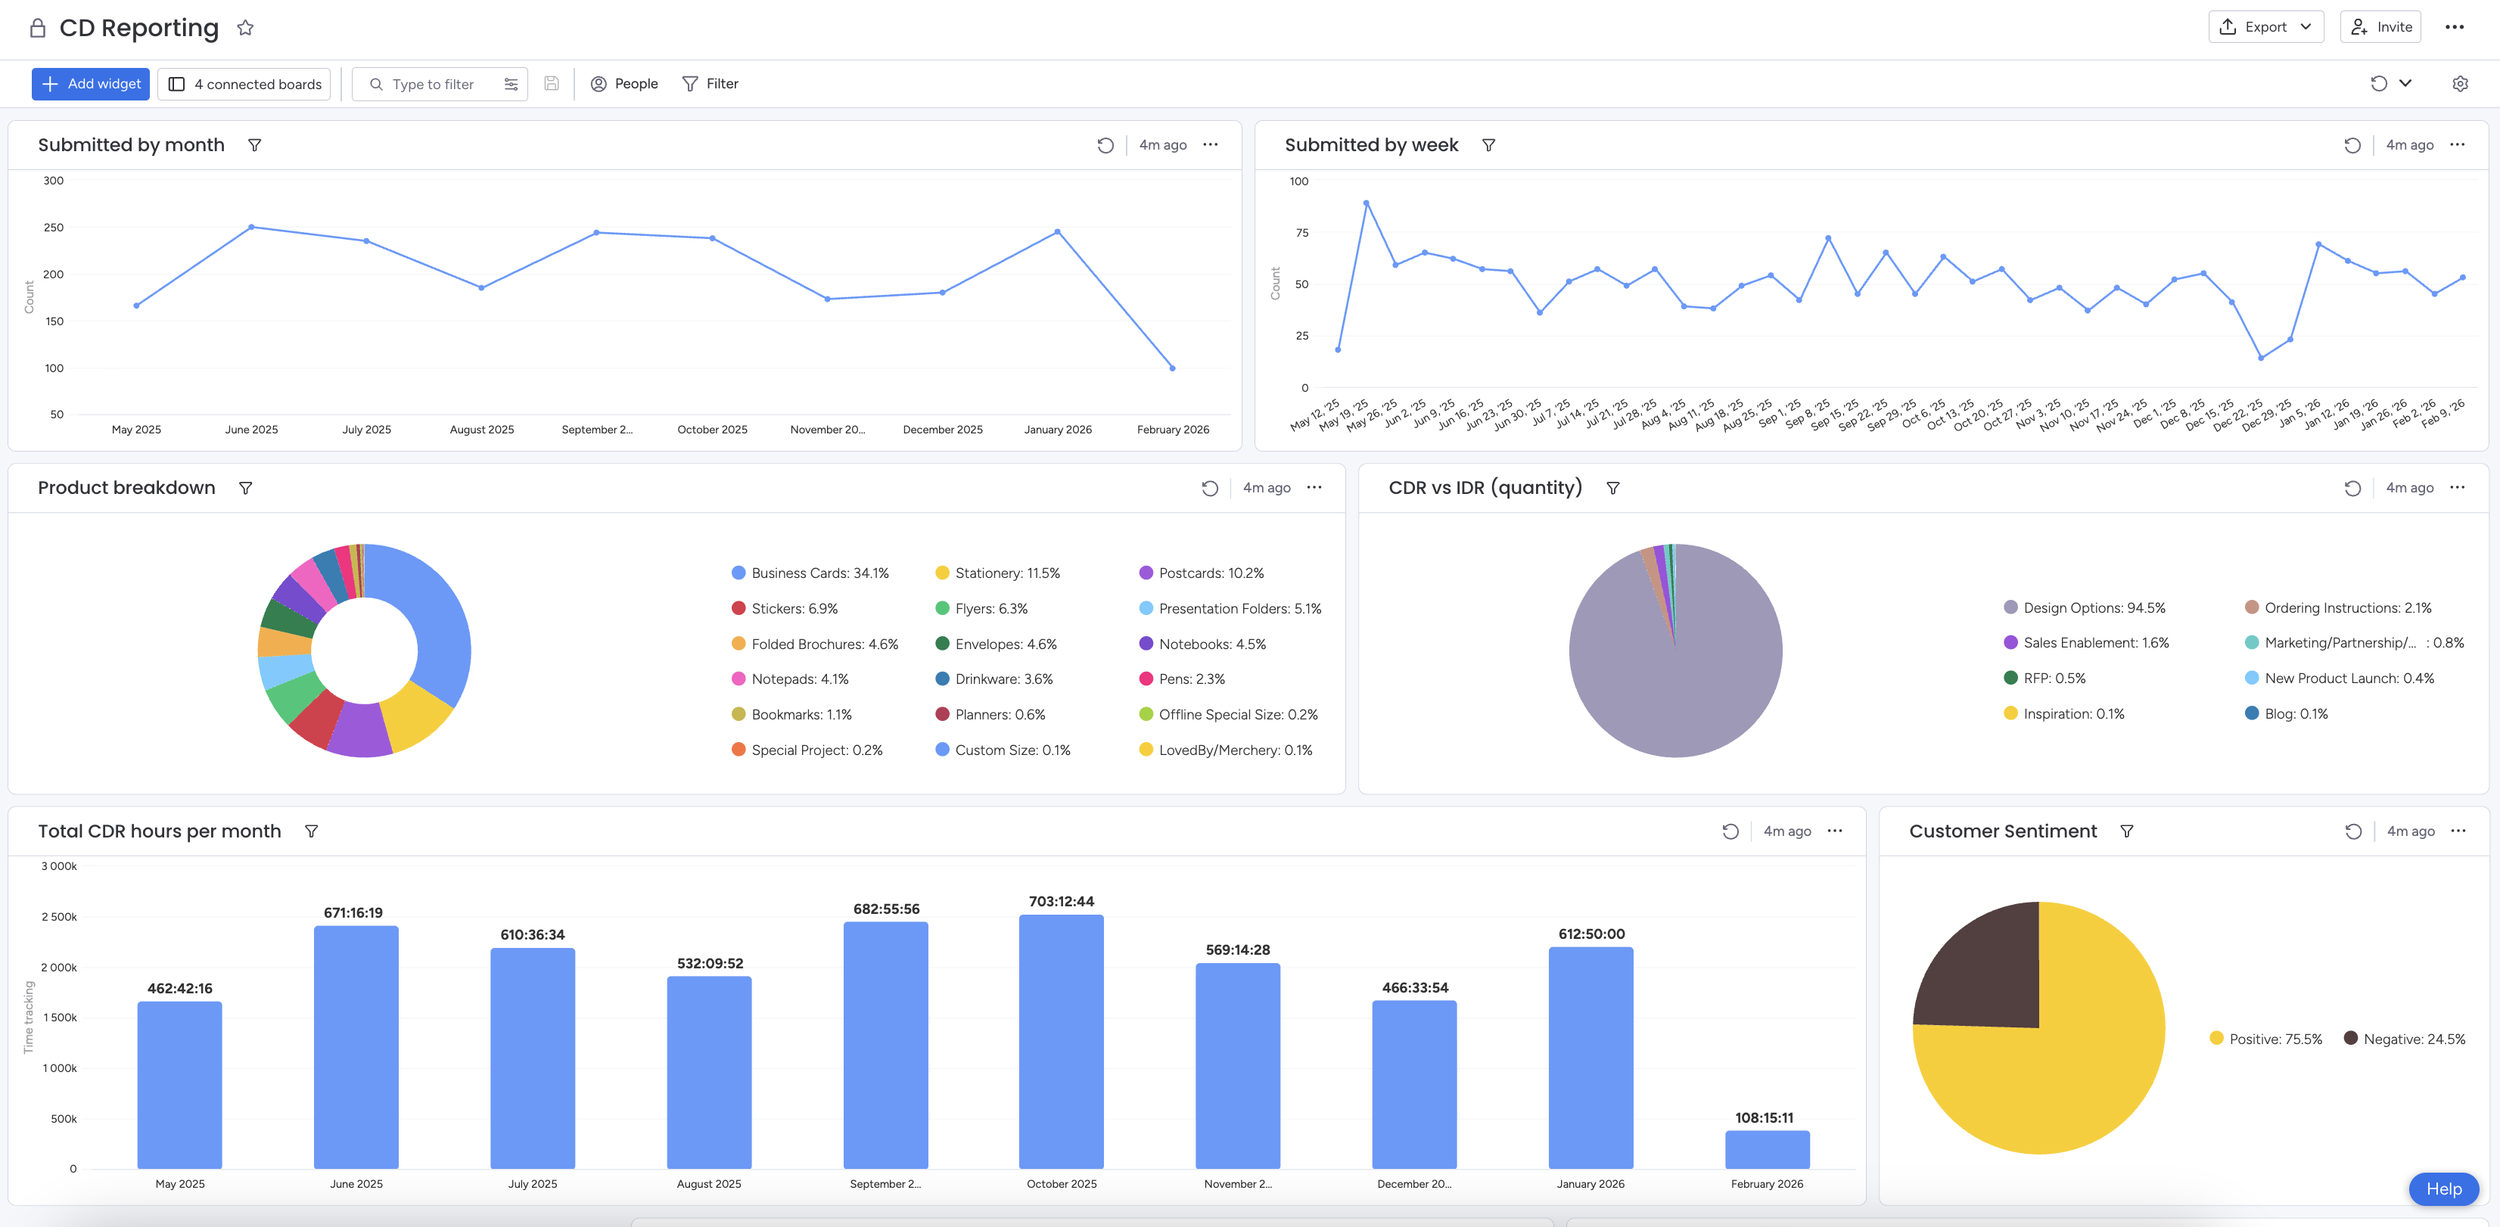Viewport: 2500px width, 1227px height.
Task: Refresh the Submitted by week widget
Action: [x=2352, y=145]
